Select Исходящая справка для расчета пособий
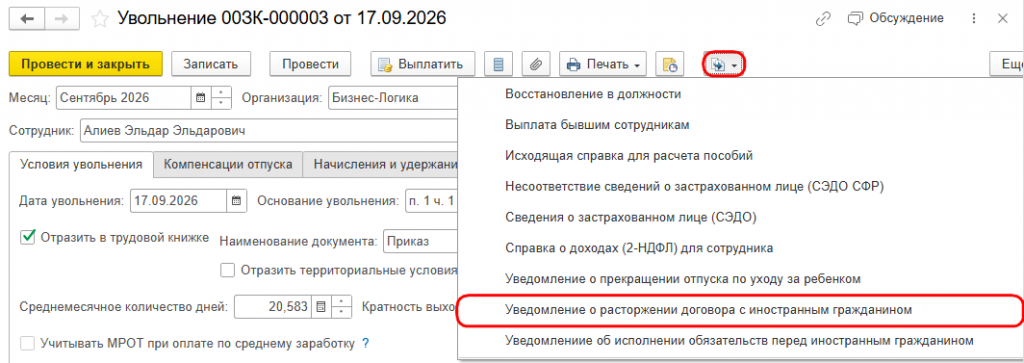Viewport: 1024px width, 363px height. click(630, 155)
